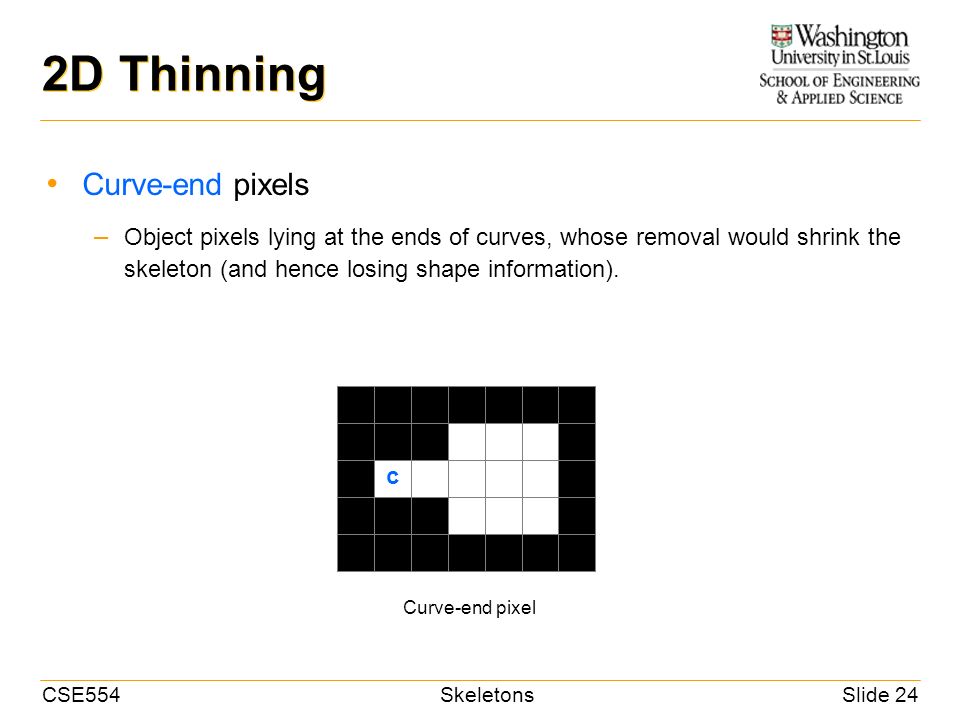Select the pixel labeled C

(393, 479)
